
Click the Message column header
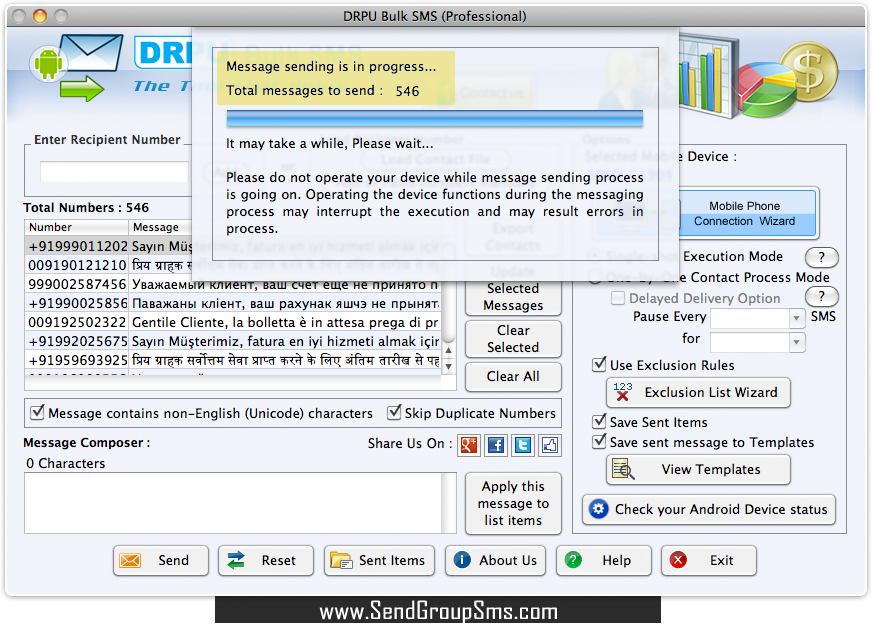click(x=160, y=227)
